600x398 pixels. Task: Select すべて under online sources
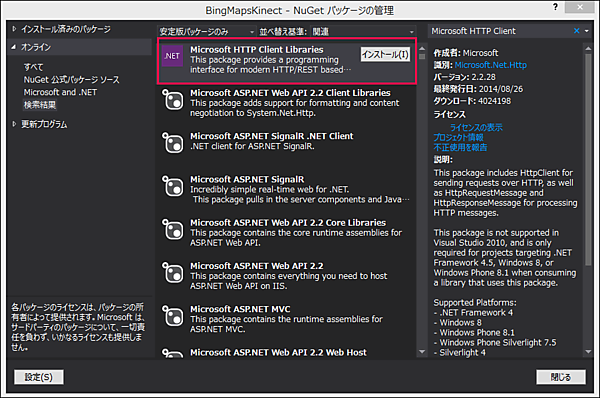pos(34,67)
